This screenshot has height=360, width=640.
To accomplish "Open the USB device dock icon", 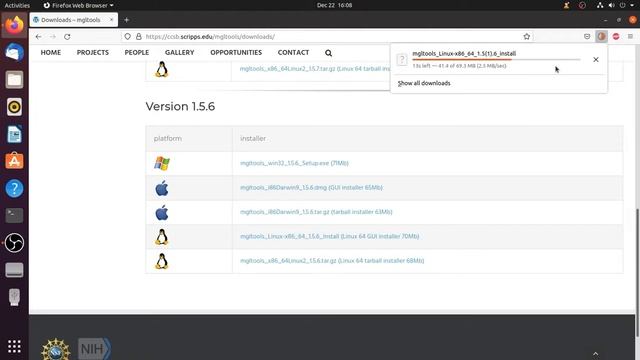I will 14,297.
